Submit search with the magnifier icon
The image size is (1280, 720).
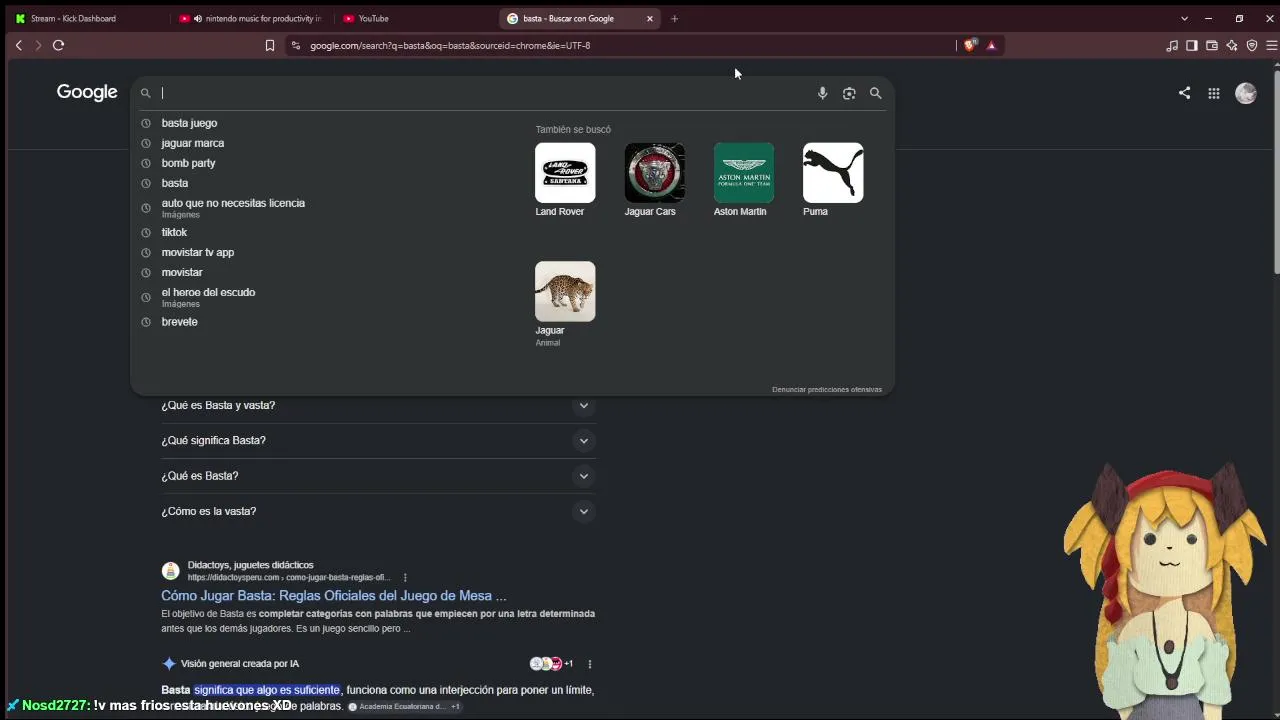875,93
